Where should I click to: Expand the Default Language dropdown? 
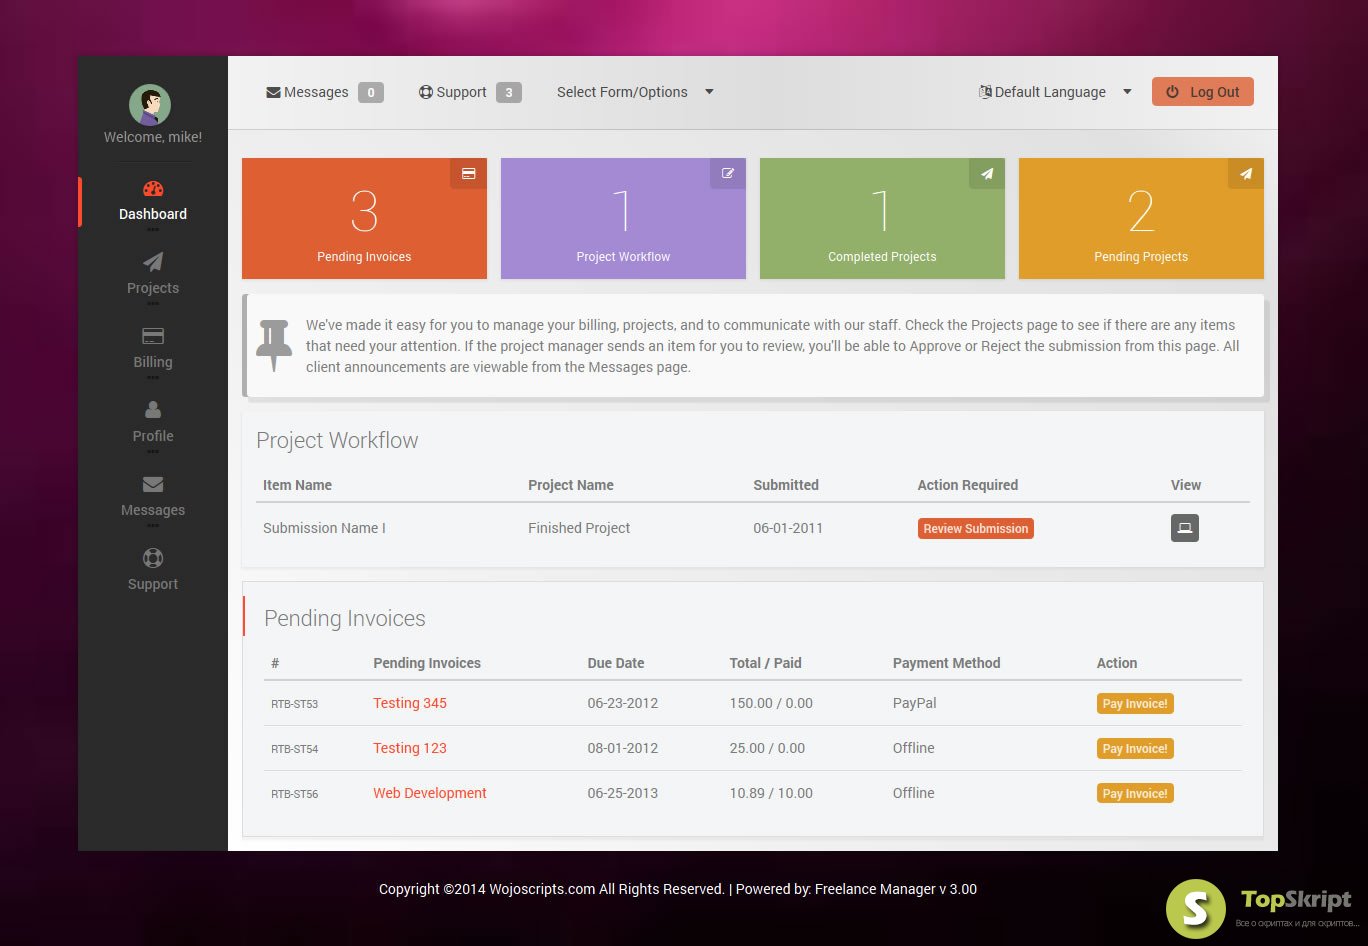pos(1055,92)
